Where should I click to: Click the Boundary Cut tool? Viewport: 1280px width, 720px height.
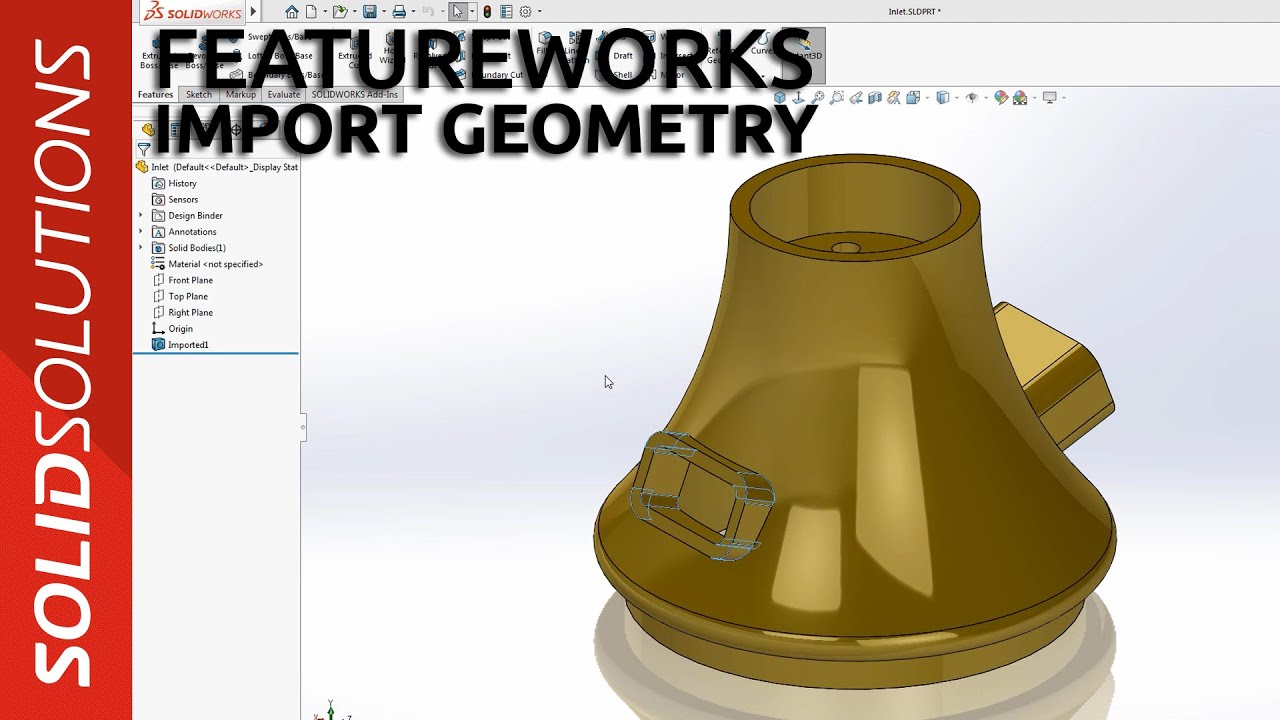click(490, 75)
